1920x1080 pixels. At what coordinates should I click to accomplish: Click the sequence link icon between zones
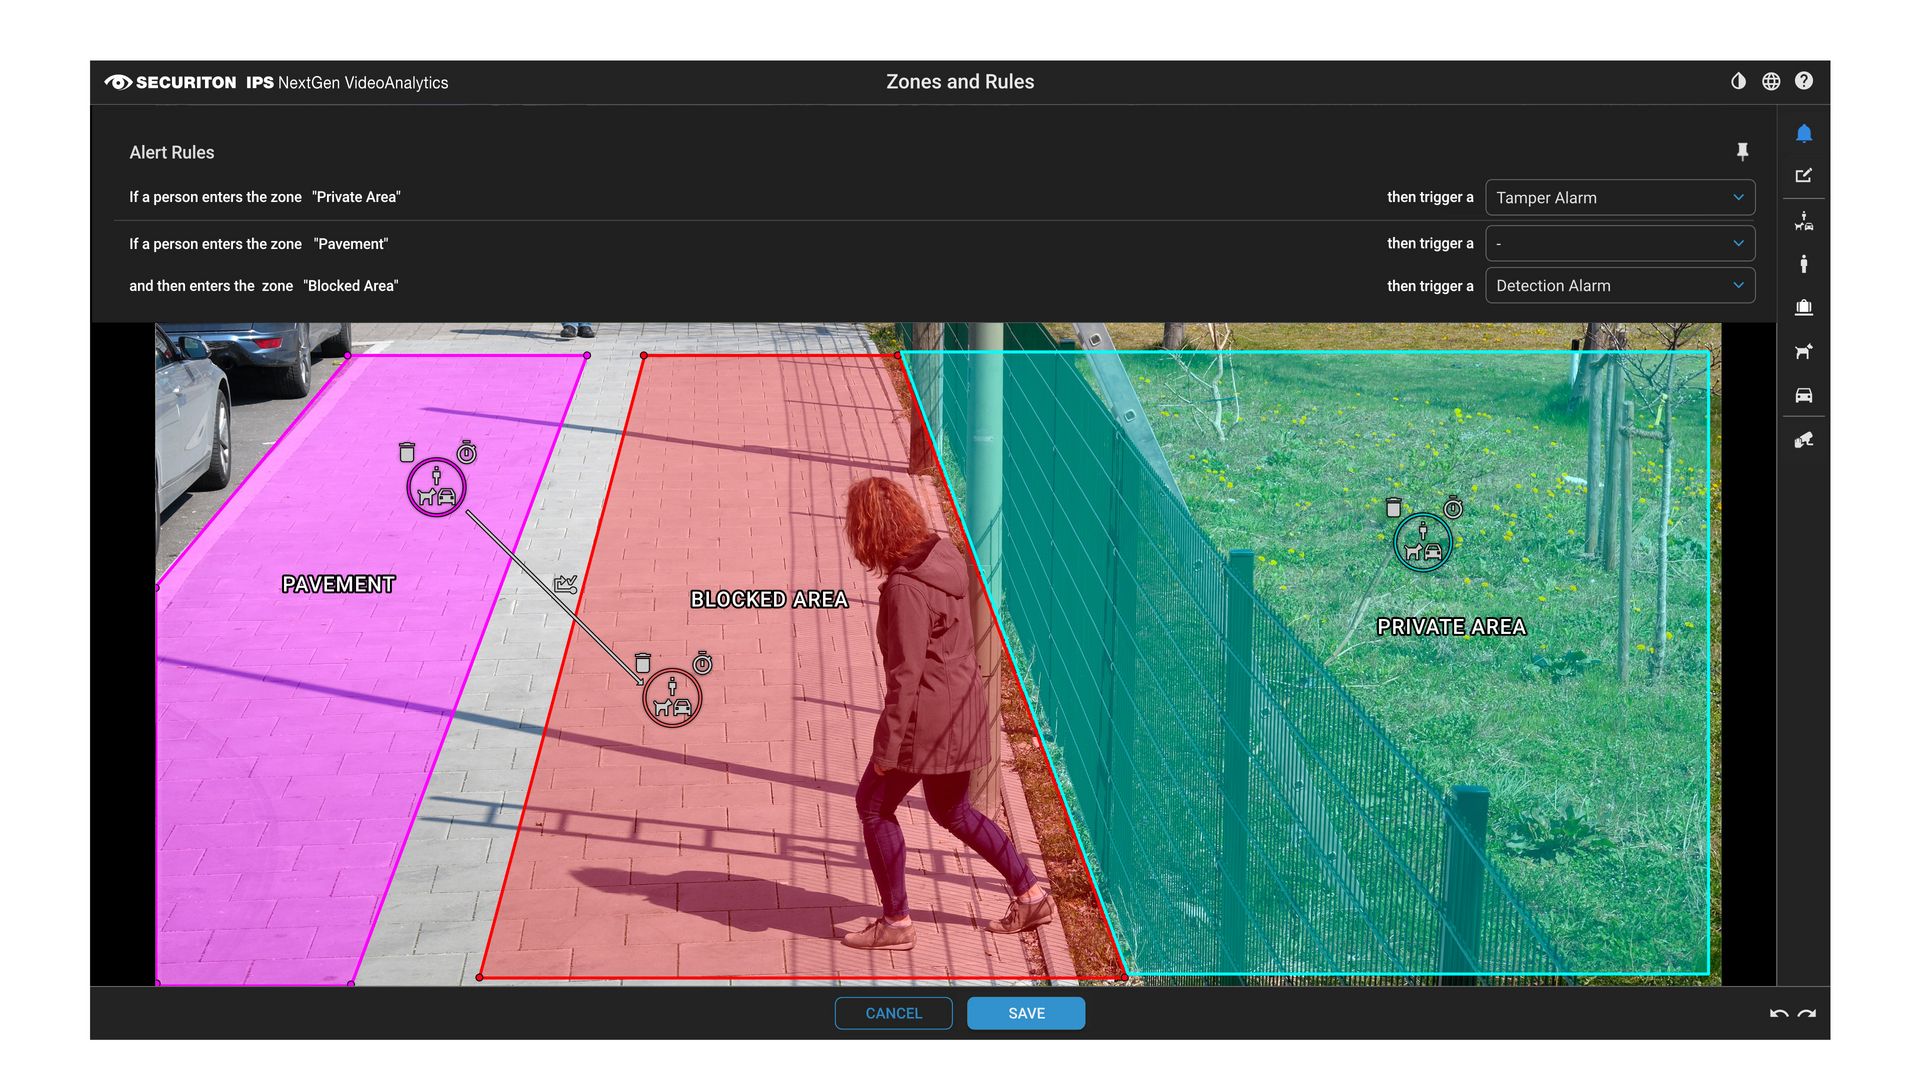[x=566, y=583]
